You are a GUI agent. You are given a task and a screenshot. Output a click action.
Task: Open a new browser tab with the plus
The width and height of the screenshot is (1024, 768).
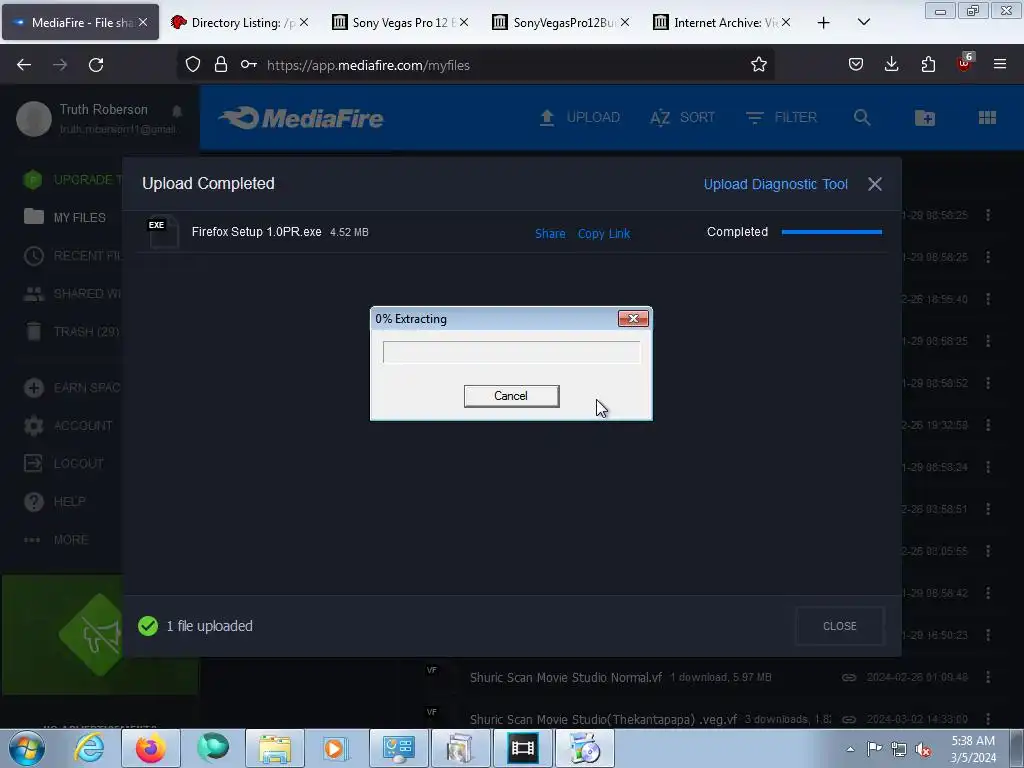[824, 23]
